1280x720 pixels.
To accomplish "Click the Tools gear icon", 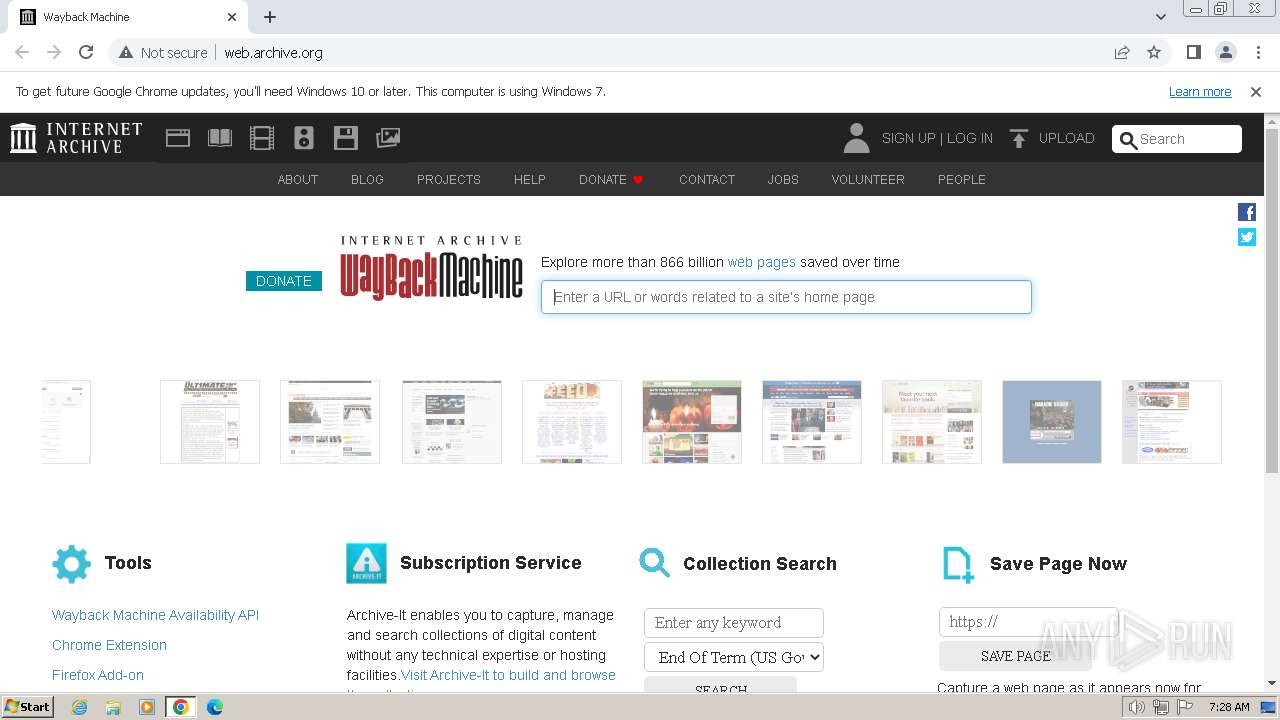I will 71,564.
